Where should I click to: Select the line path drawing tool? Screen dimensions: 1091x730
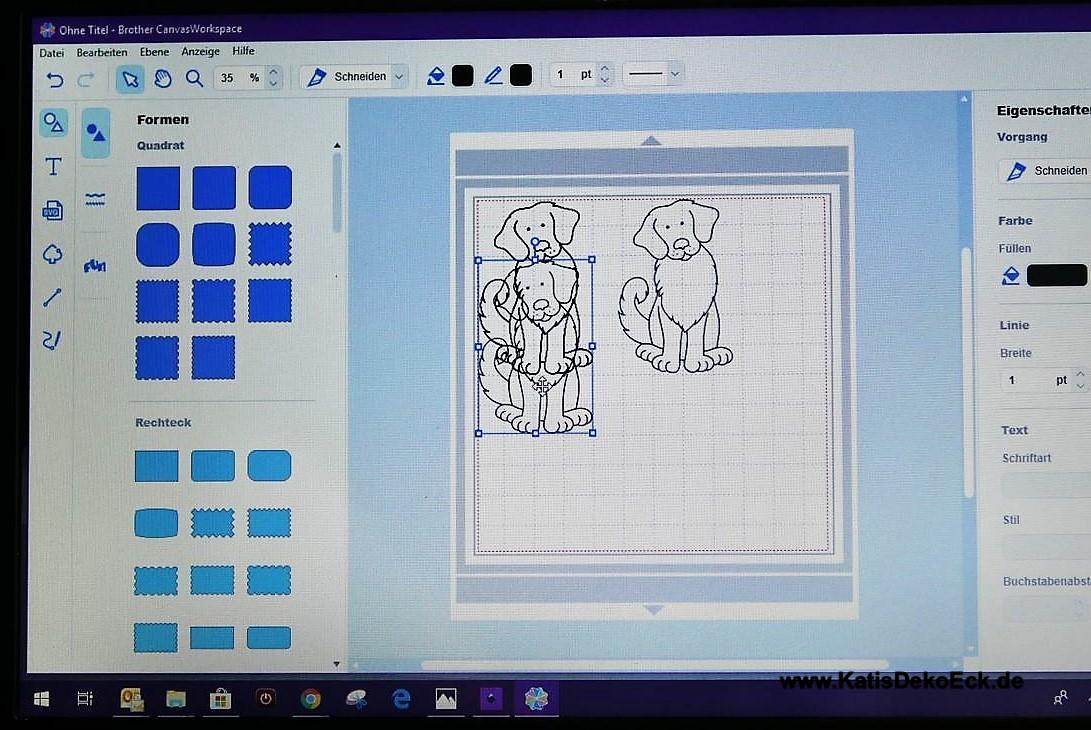click(53, 297)
